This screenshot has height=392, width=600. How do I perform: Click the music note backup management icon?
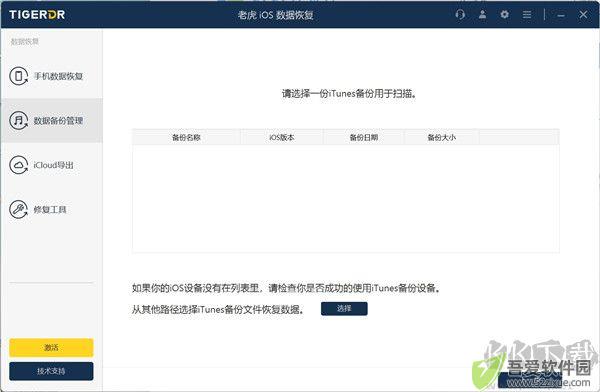18,121
